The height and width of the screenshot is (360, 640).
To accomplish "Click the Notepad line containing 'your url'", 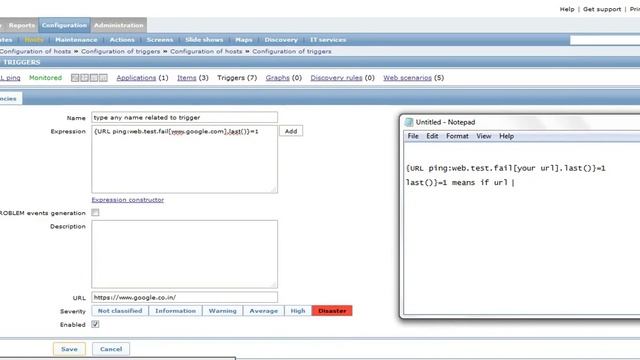I will 506,168.
